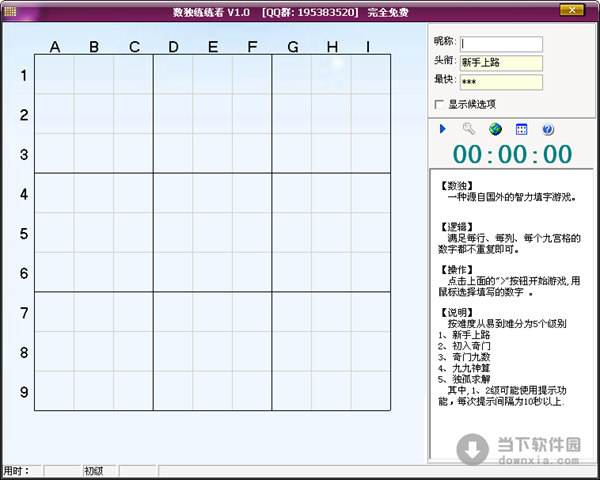Click the 最快 best time field
The height and width of the screenshot is (480, 600).
click(x=501, y=82)
